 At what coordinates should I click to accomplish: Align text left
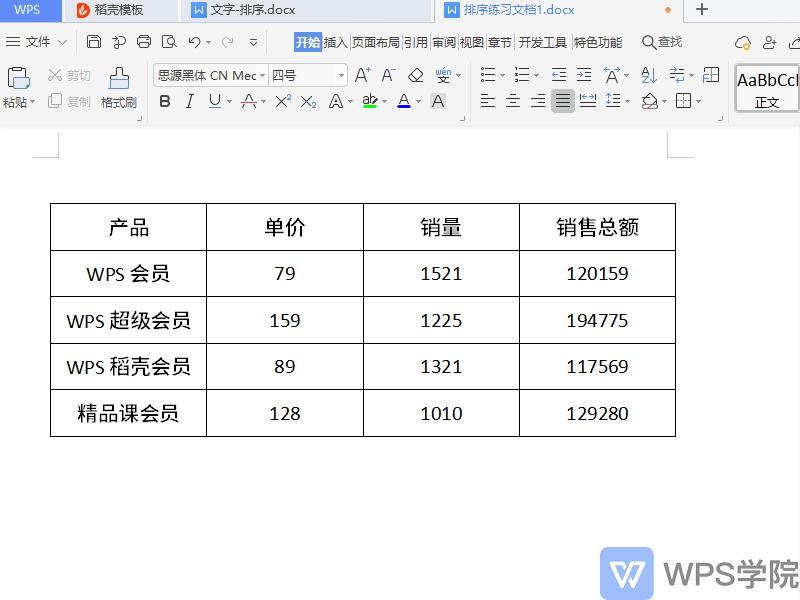pyautogui.click(x=488, y=102)
